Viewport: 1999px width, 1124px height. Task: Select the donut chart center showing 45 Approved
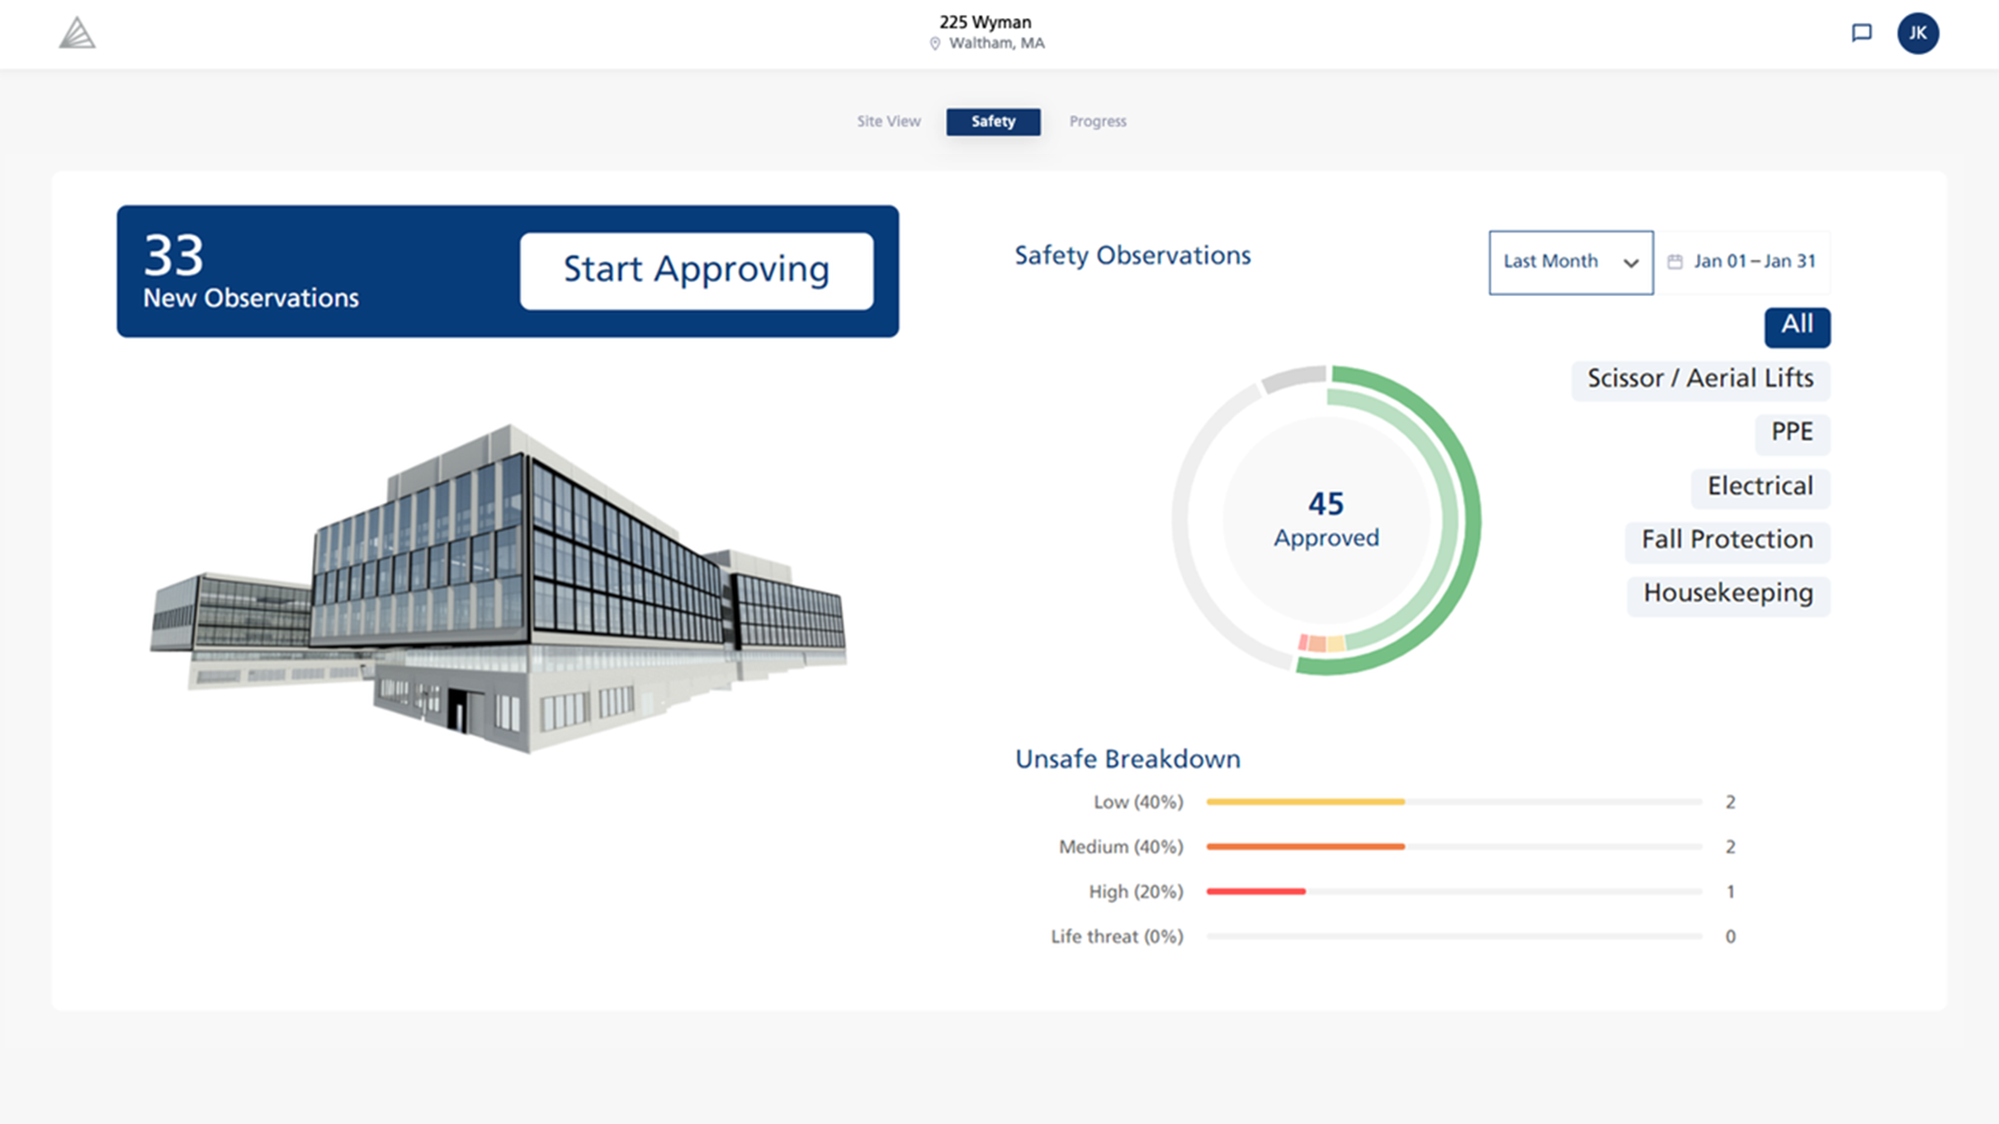[x=1326, y=519]
